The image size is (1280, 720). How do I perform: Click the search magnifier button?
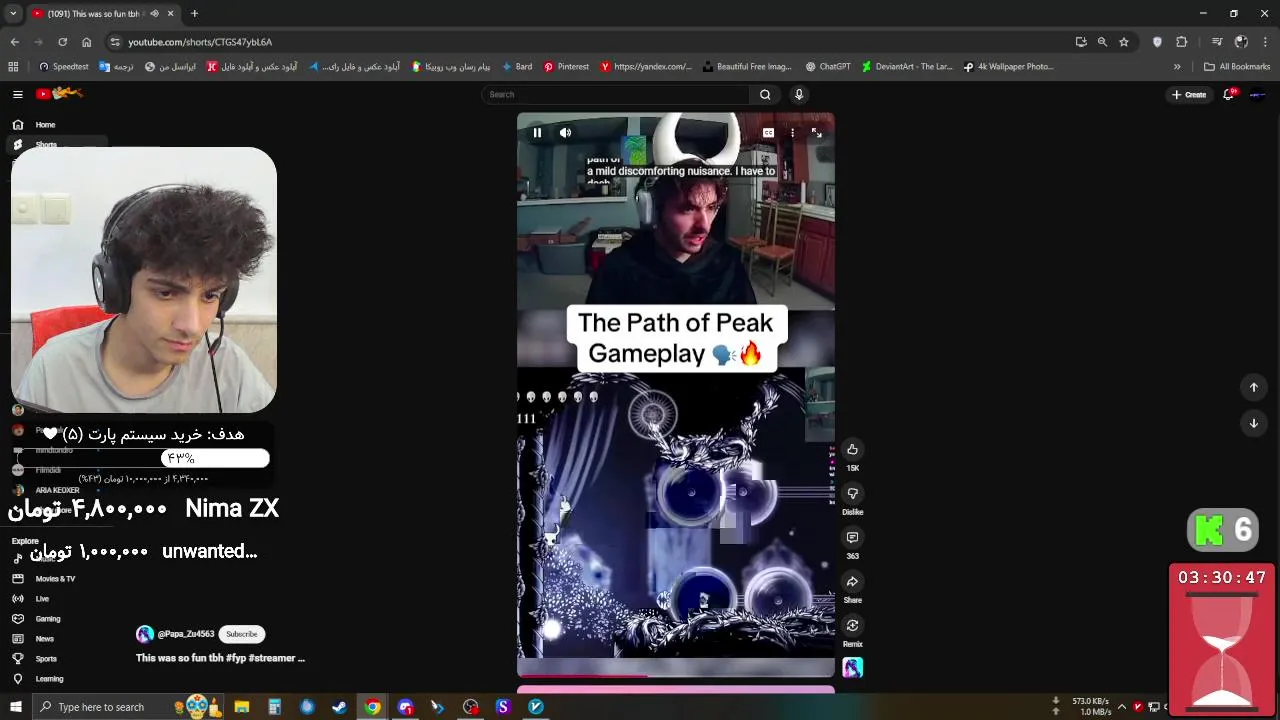click(765, 94)
